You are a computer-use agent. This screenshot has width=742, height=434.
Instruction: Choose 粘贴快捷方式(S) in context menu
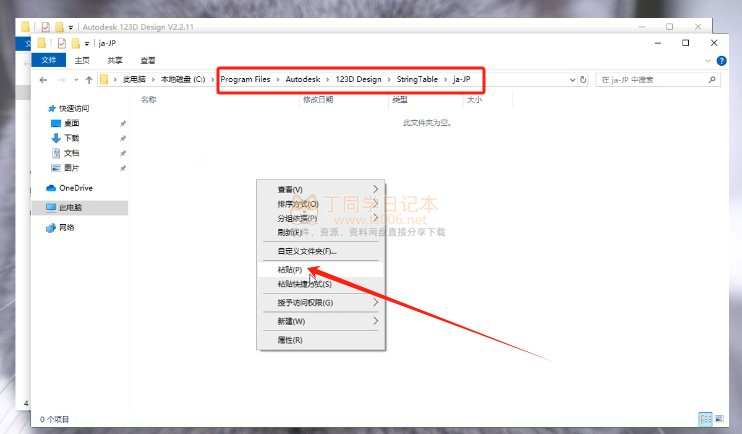click(x=321, y=284)
